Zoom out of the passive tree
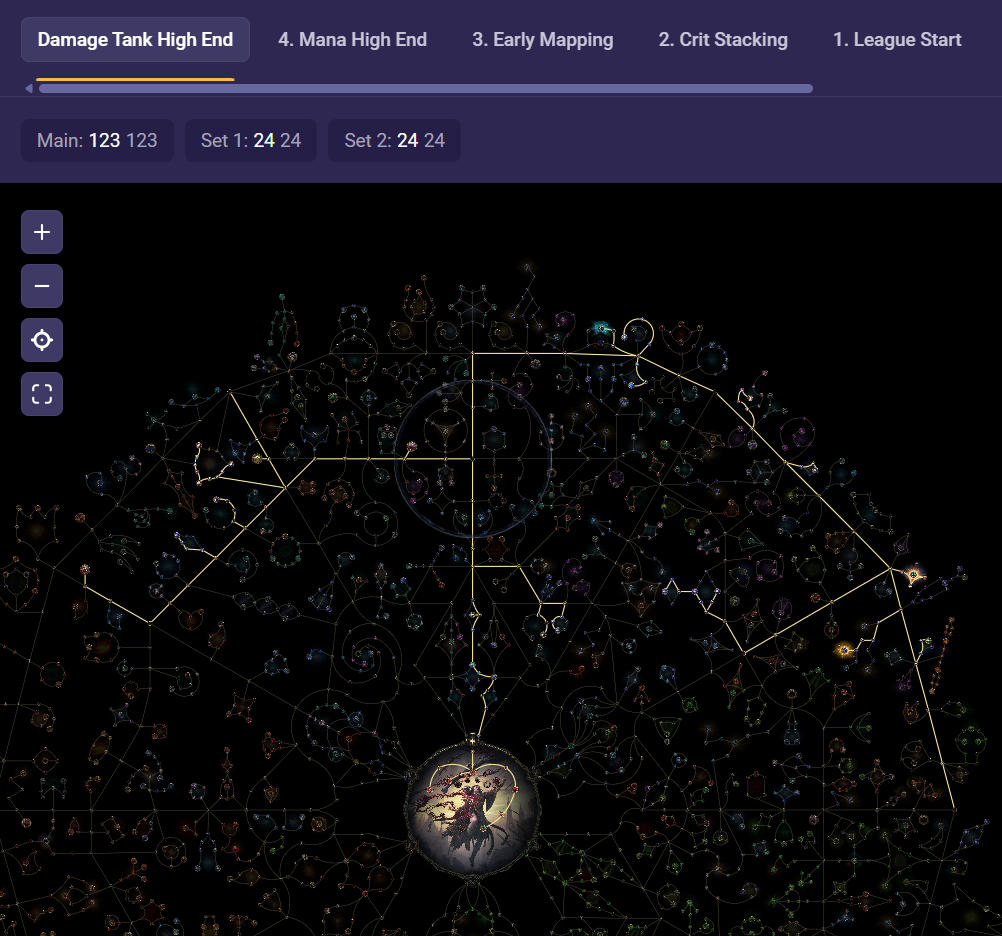This screenshot has height=936, width=1002. 42,286
